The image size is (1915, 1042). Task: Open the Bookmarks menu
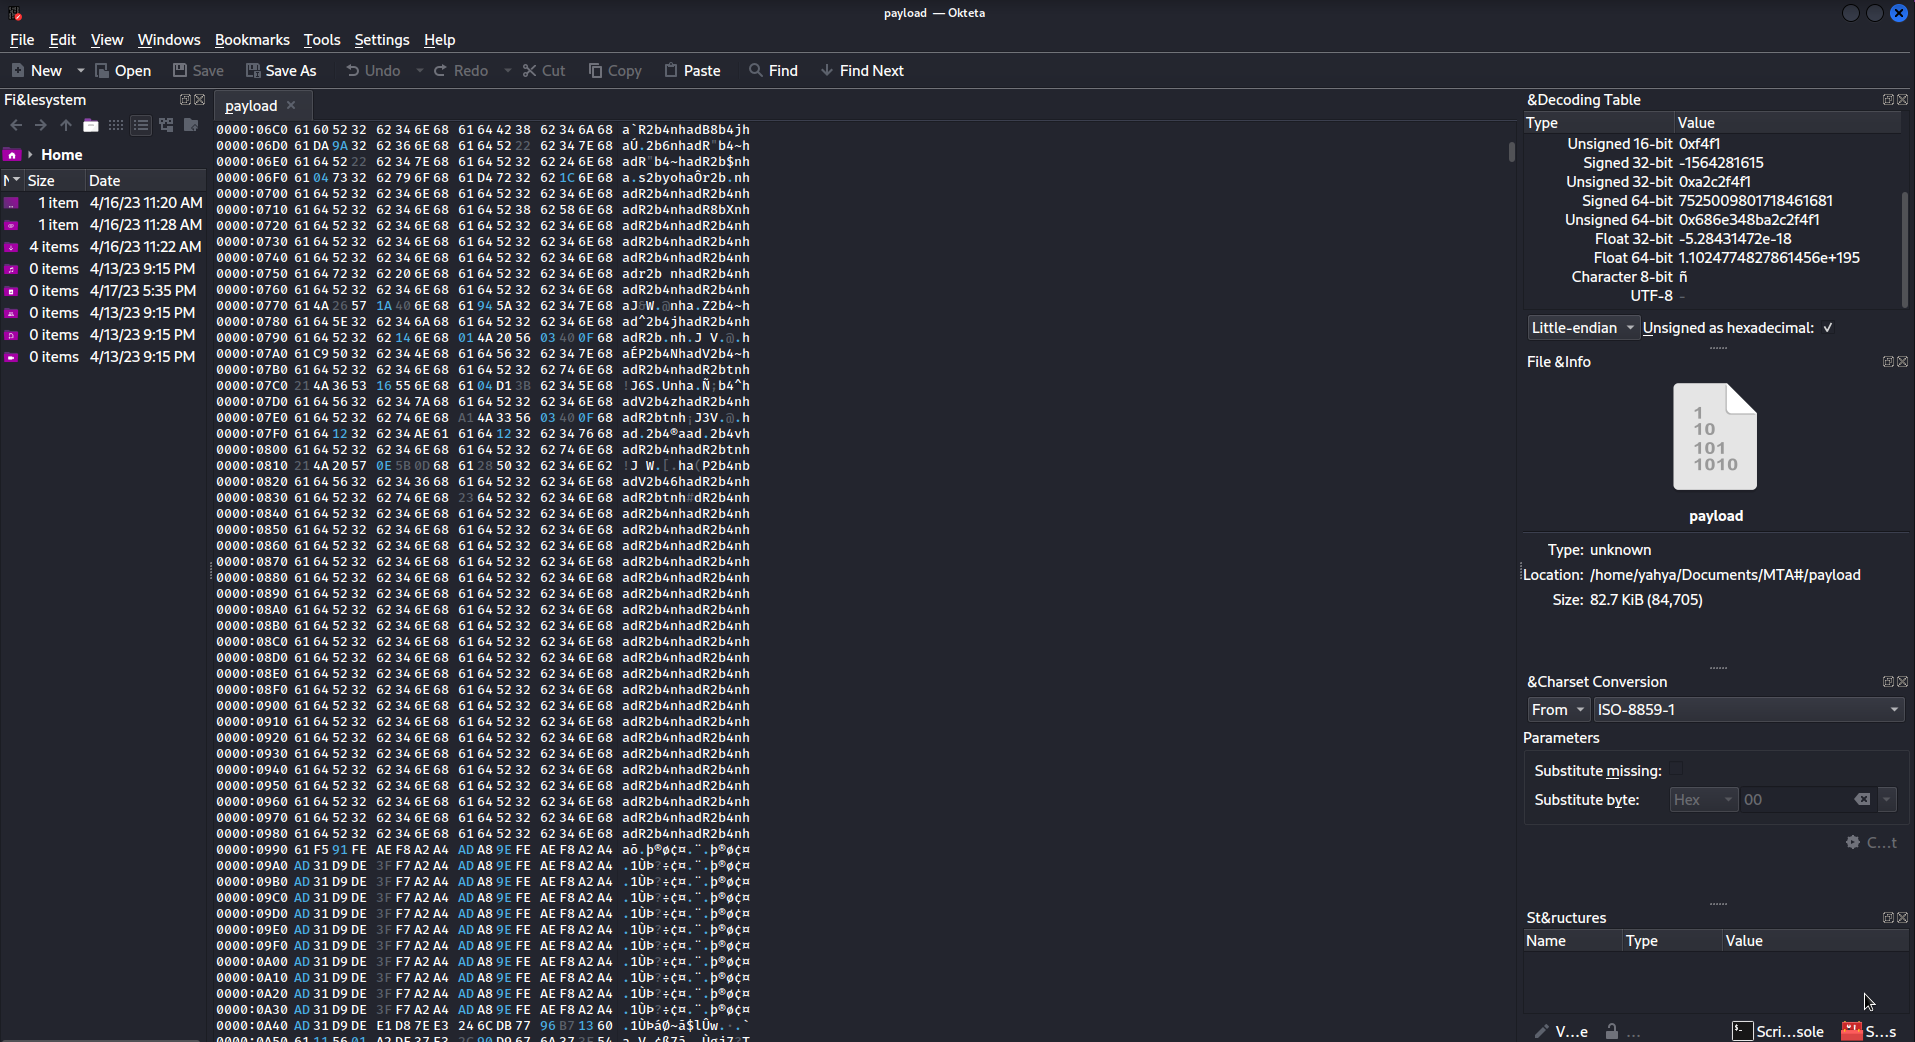(252, 40)
